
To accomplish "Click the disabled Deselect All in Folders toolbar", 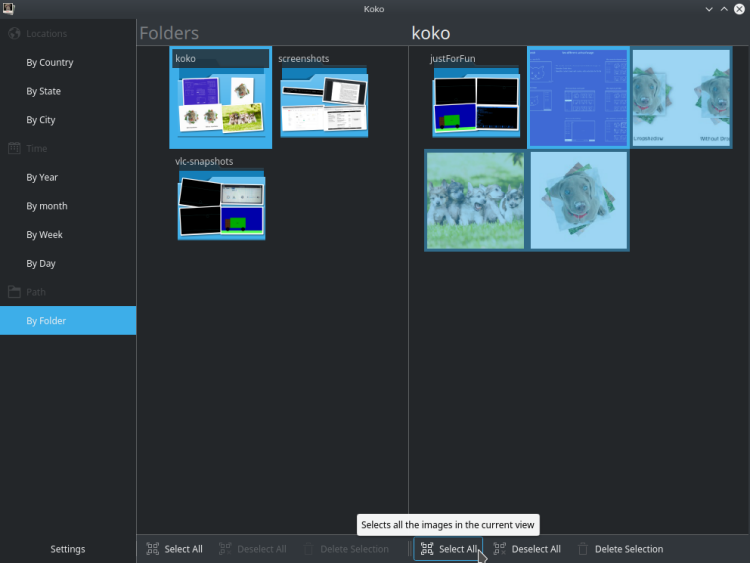I will tap(253, 549).
